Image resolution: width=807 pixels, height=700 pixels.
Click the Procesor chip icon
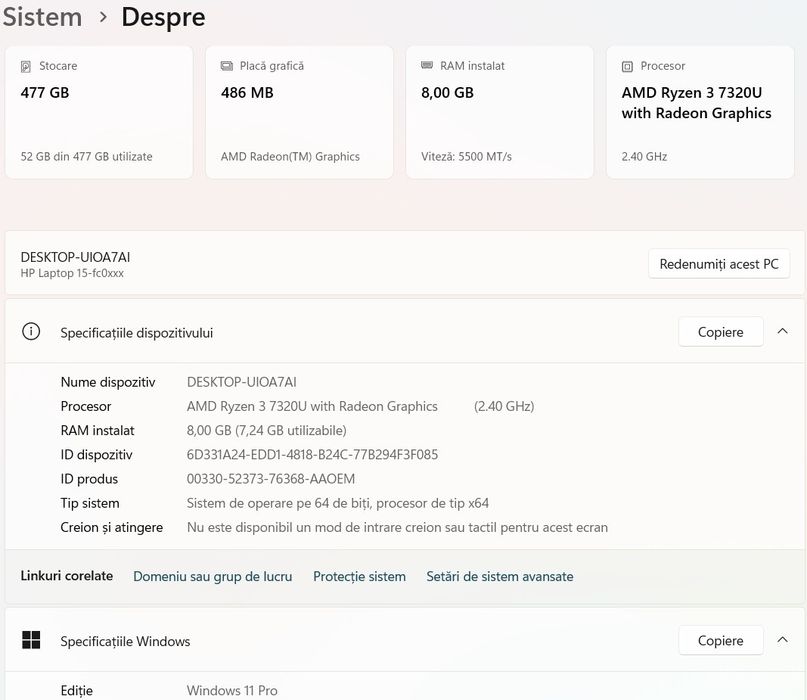627,67
